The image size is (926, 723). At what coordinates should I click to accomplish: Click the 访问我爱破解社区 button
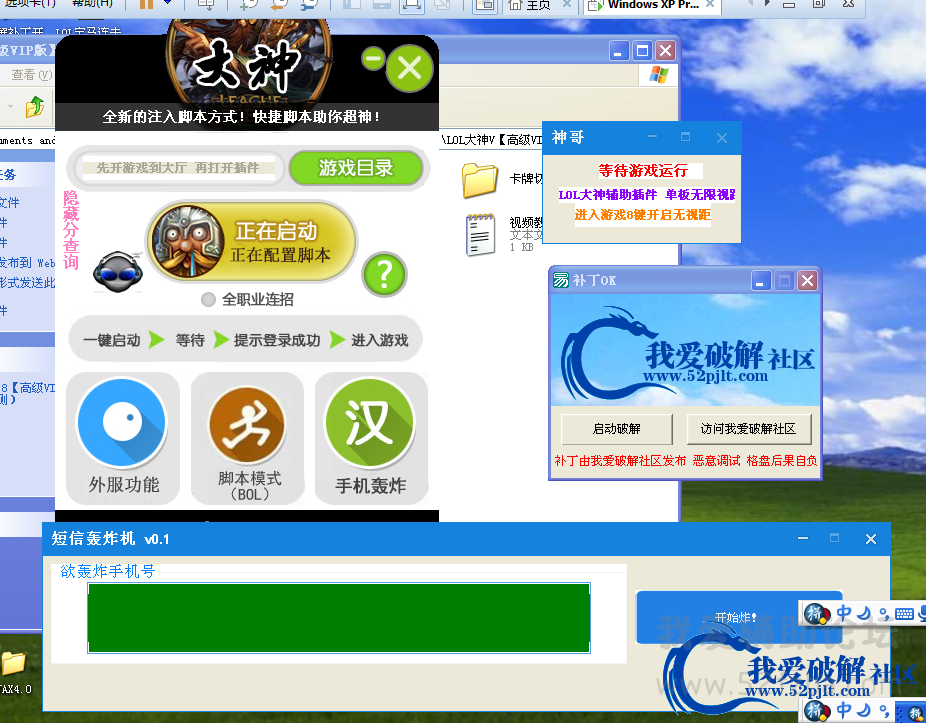748,429
